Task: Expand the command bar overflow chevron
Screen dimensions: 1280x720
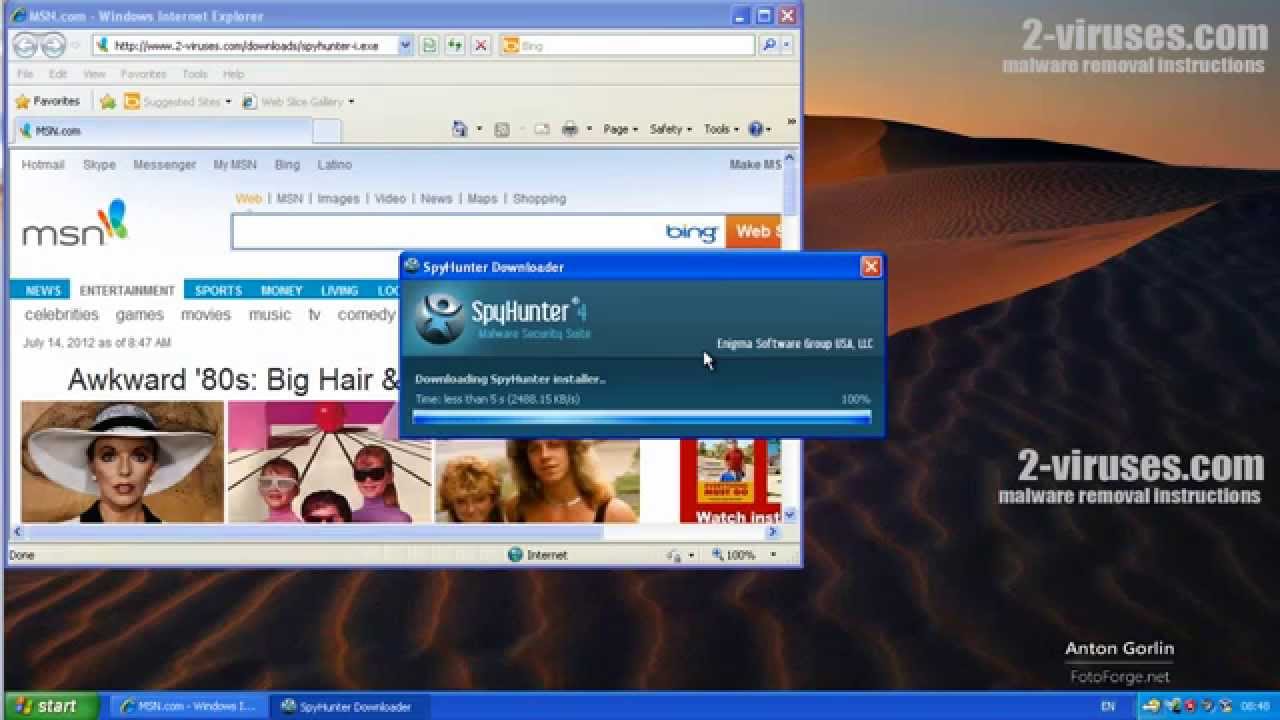Action: pyautogui.click(x=791, y=122)
